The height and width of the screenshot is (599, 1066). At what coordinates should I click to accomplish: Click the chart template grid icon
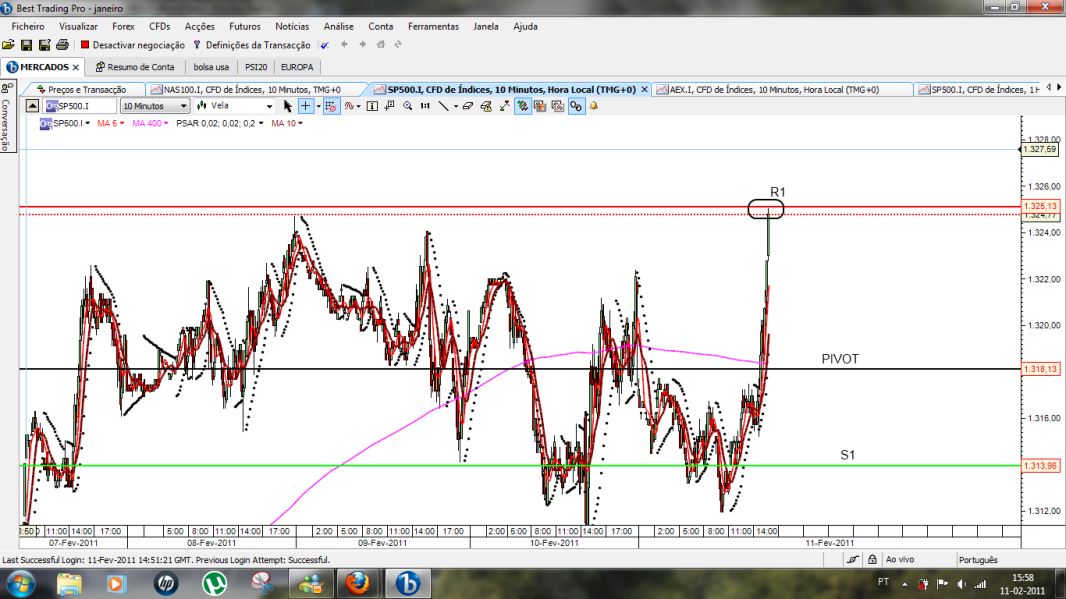pyautogui.click(x=558, y=106)
